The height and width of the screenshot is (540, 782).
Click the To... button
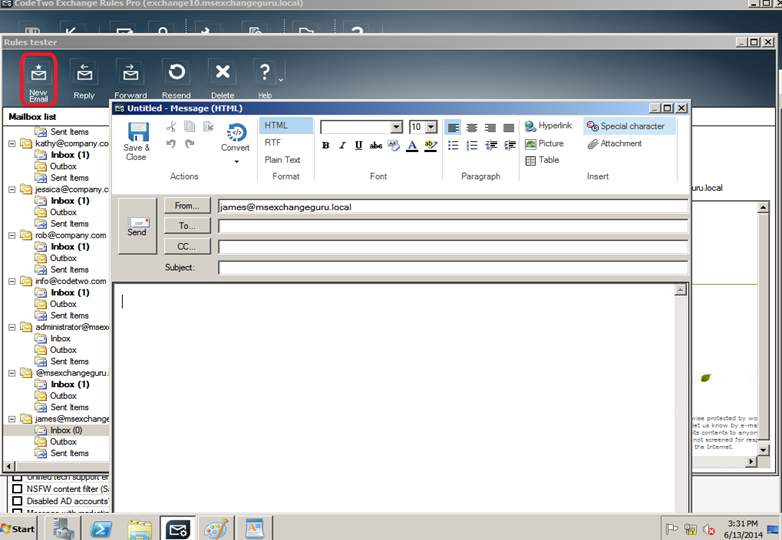(187, 226)
